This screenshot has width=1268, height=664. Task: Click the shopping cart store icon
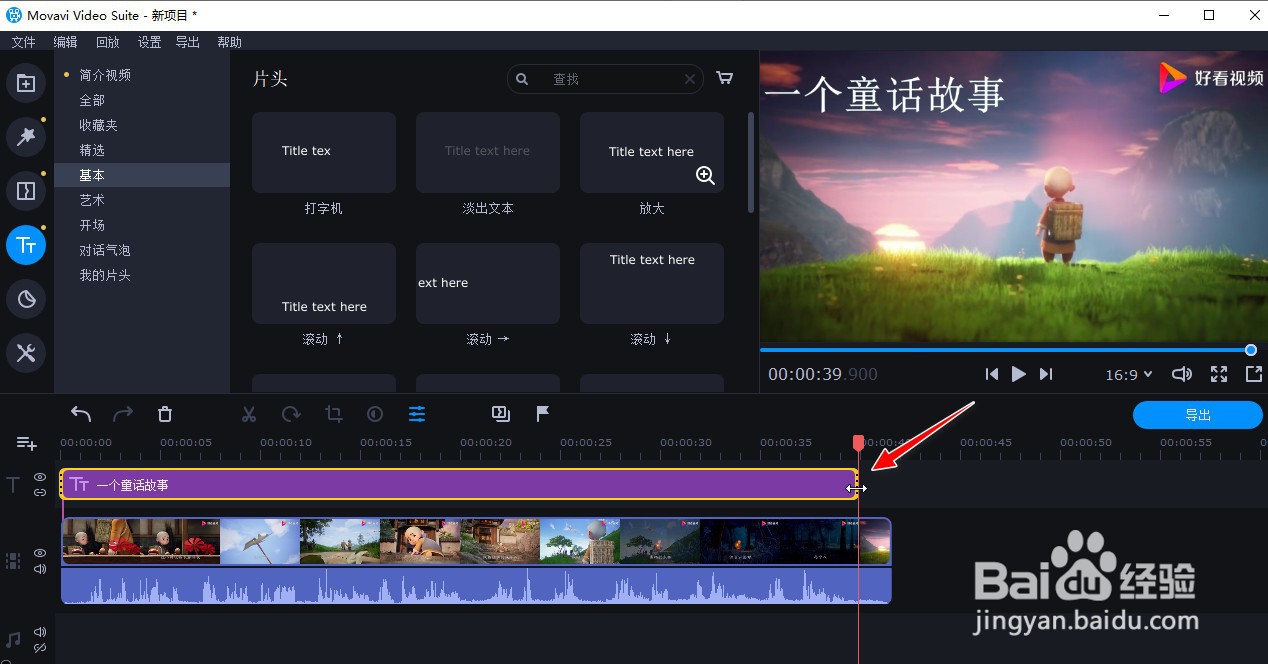coord(725,78)
